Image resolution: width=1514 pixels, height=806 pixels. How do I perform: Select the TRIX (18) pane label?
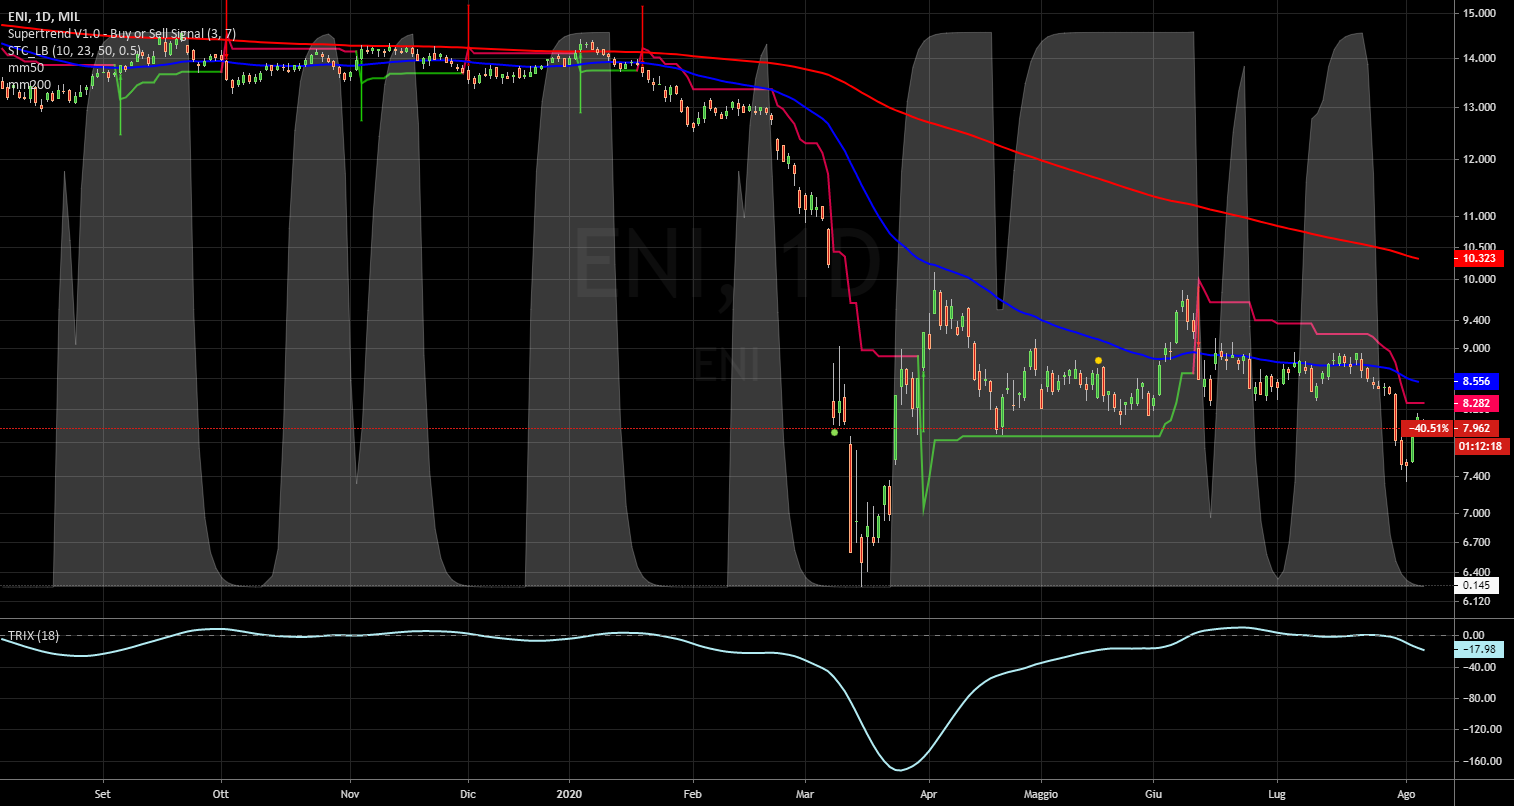coord(33,636)
